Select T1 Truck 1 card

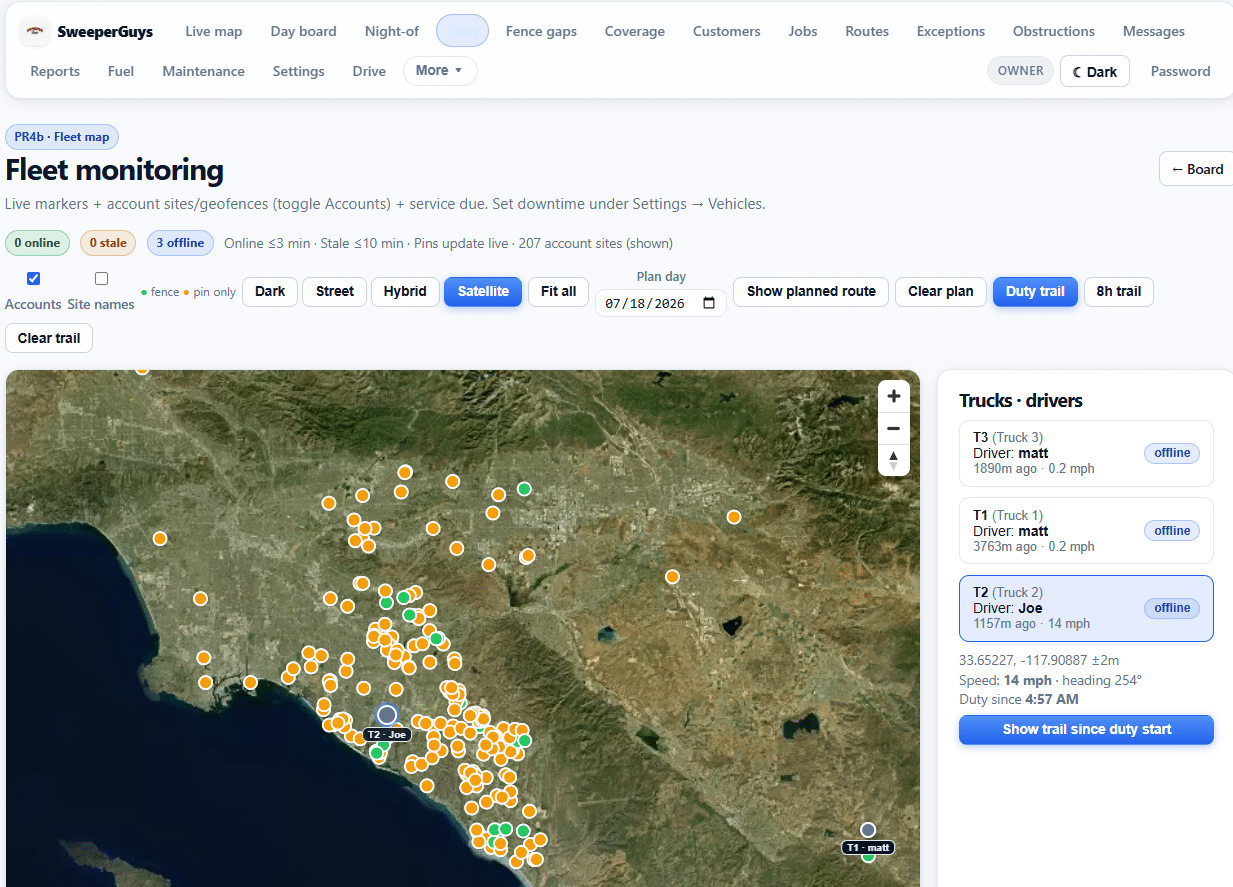pos(1086,531)
